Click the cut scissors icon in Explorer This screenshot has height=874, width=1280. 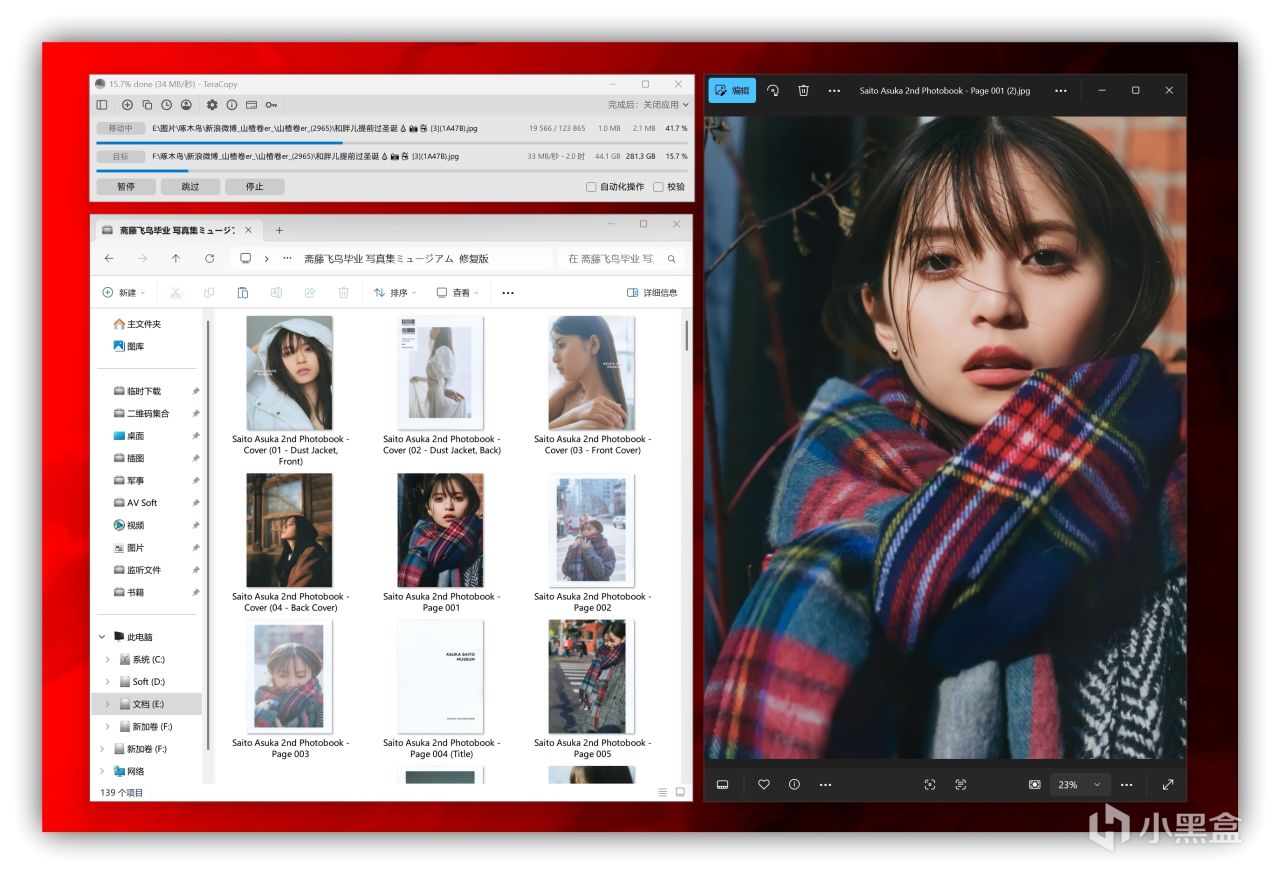point(175,293)
